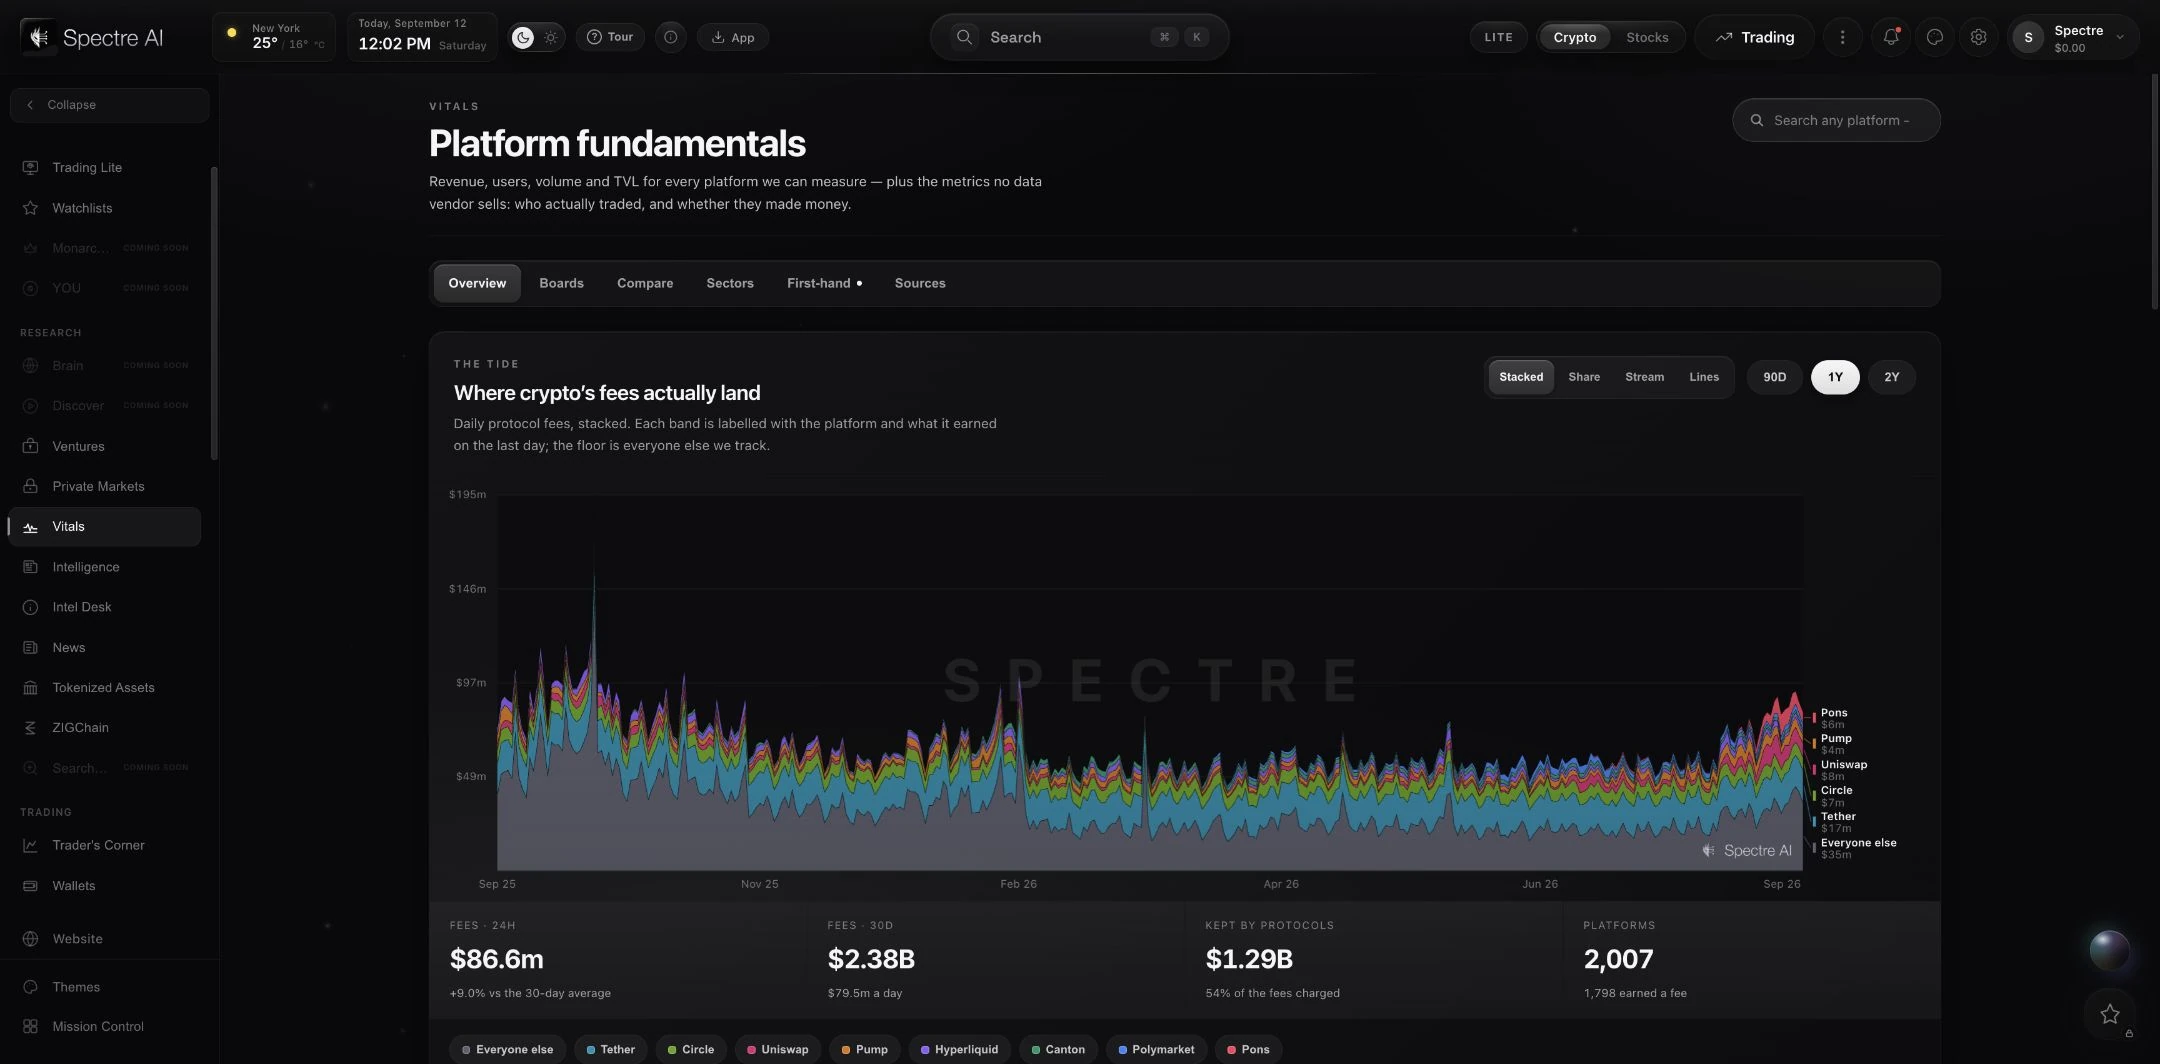Set chart mode to Stream
The height and width of the screenshot is (1064, 2160).
[x=1644, y=377]
